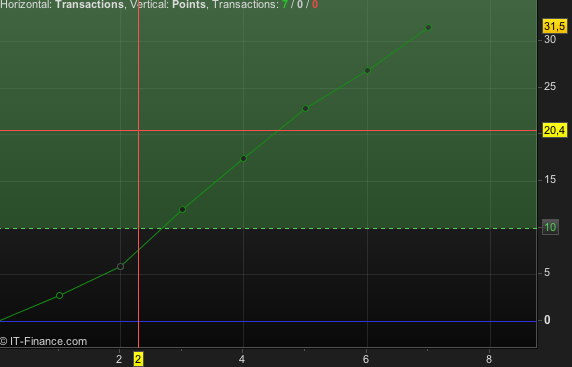Click the 0 tick on vertical axis

click(547, 320)
